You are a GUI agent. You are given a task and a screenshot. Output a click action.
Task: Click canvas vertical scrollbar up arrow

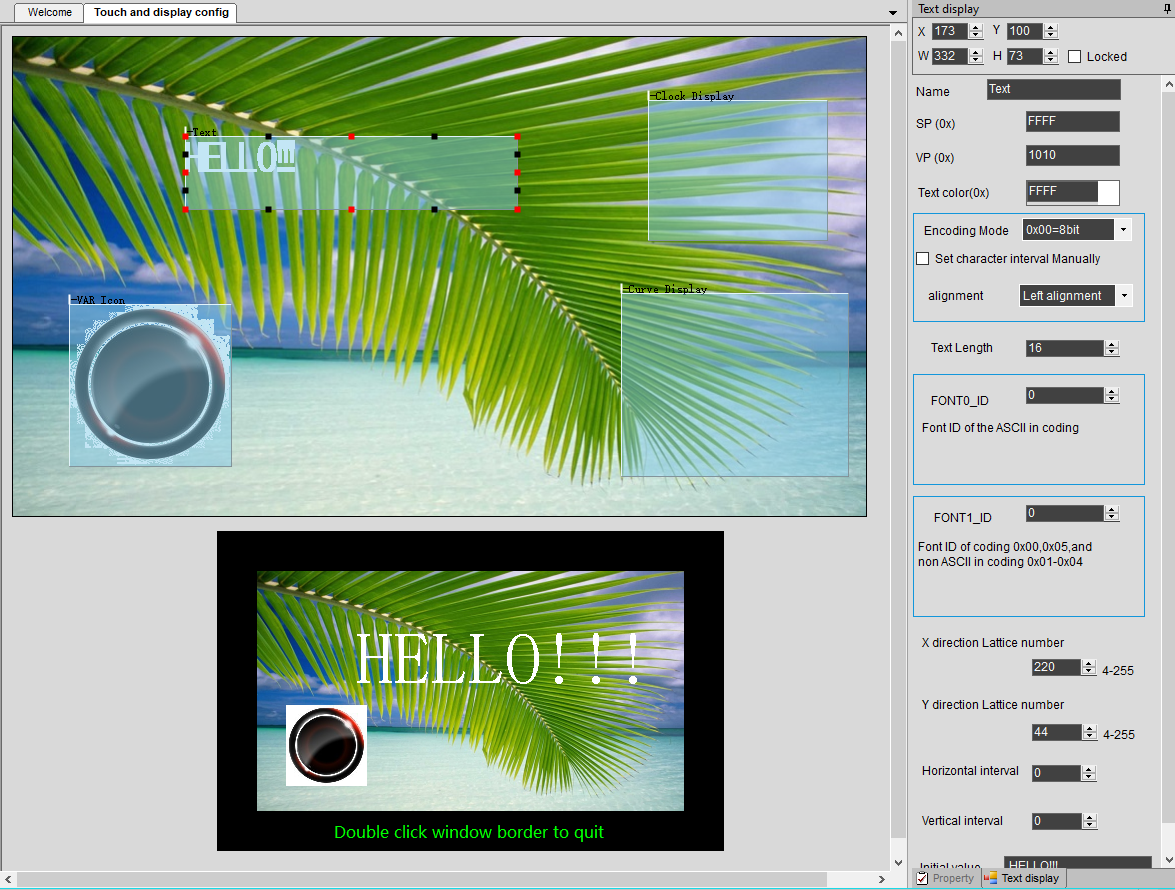click(898, 33)
